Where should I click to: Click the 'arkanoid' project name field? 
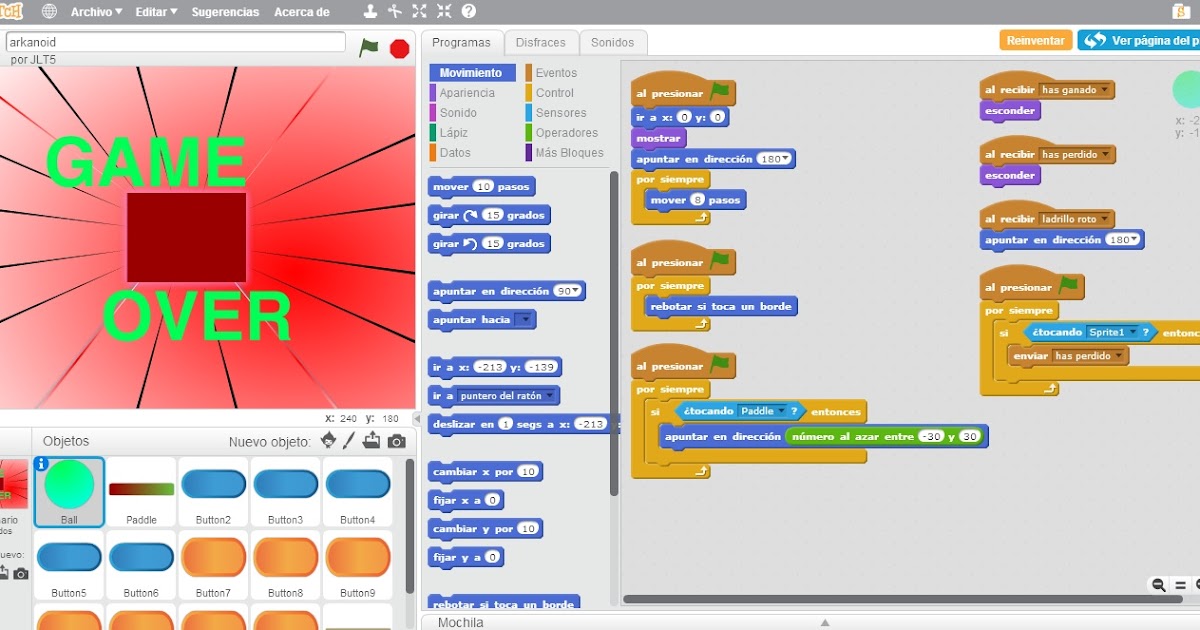pyautogui.click(x=175, y=43)
